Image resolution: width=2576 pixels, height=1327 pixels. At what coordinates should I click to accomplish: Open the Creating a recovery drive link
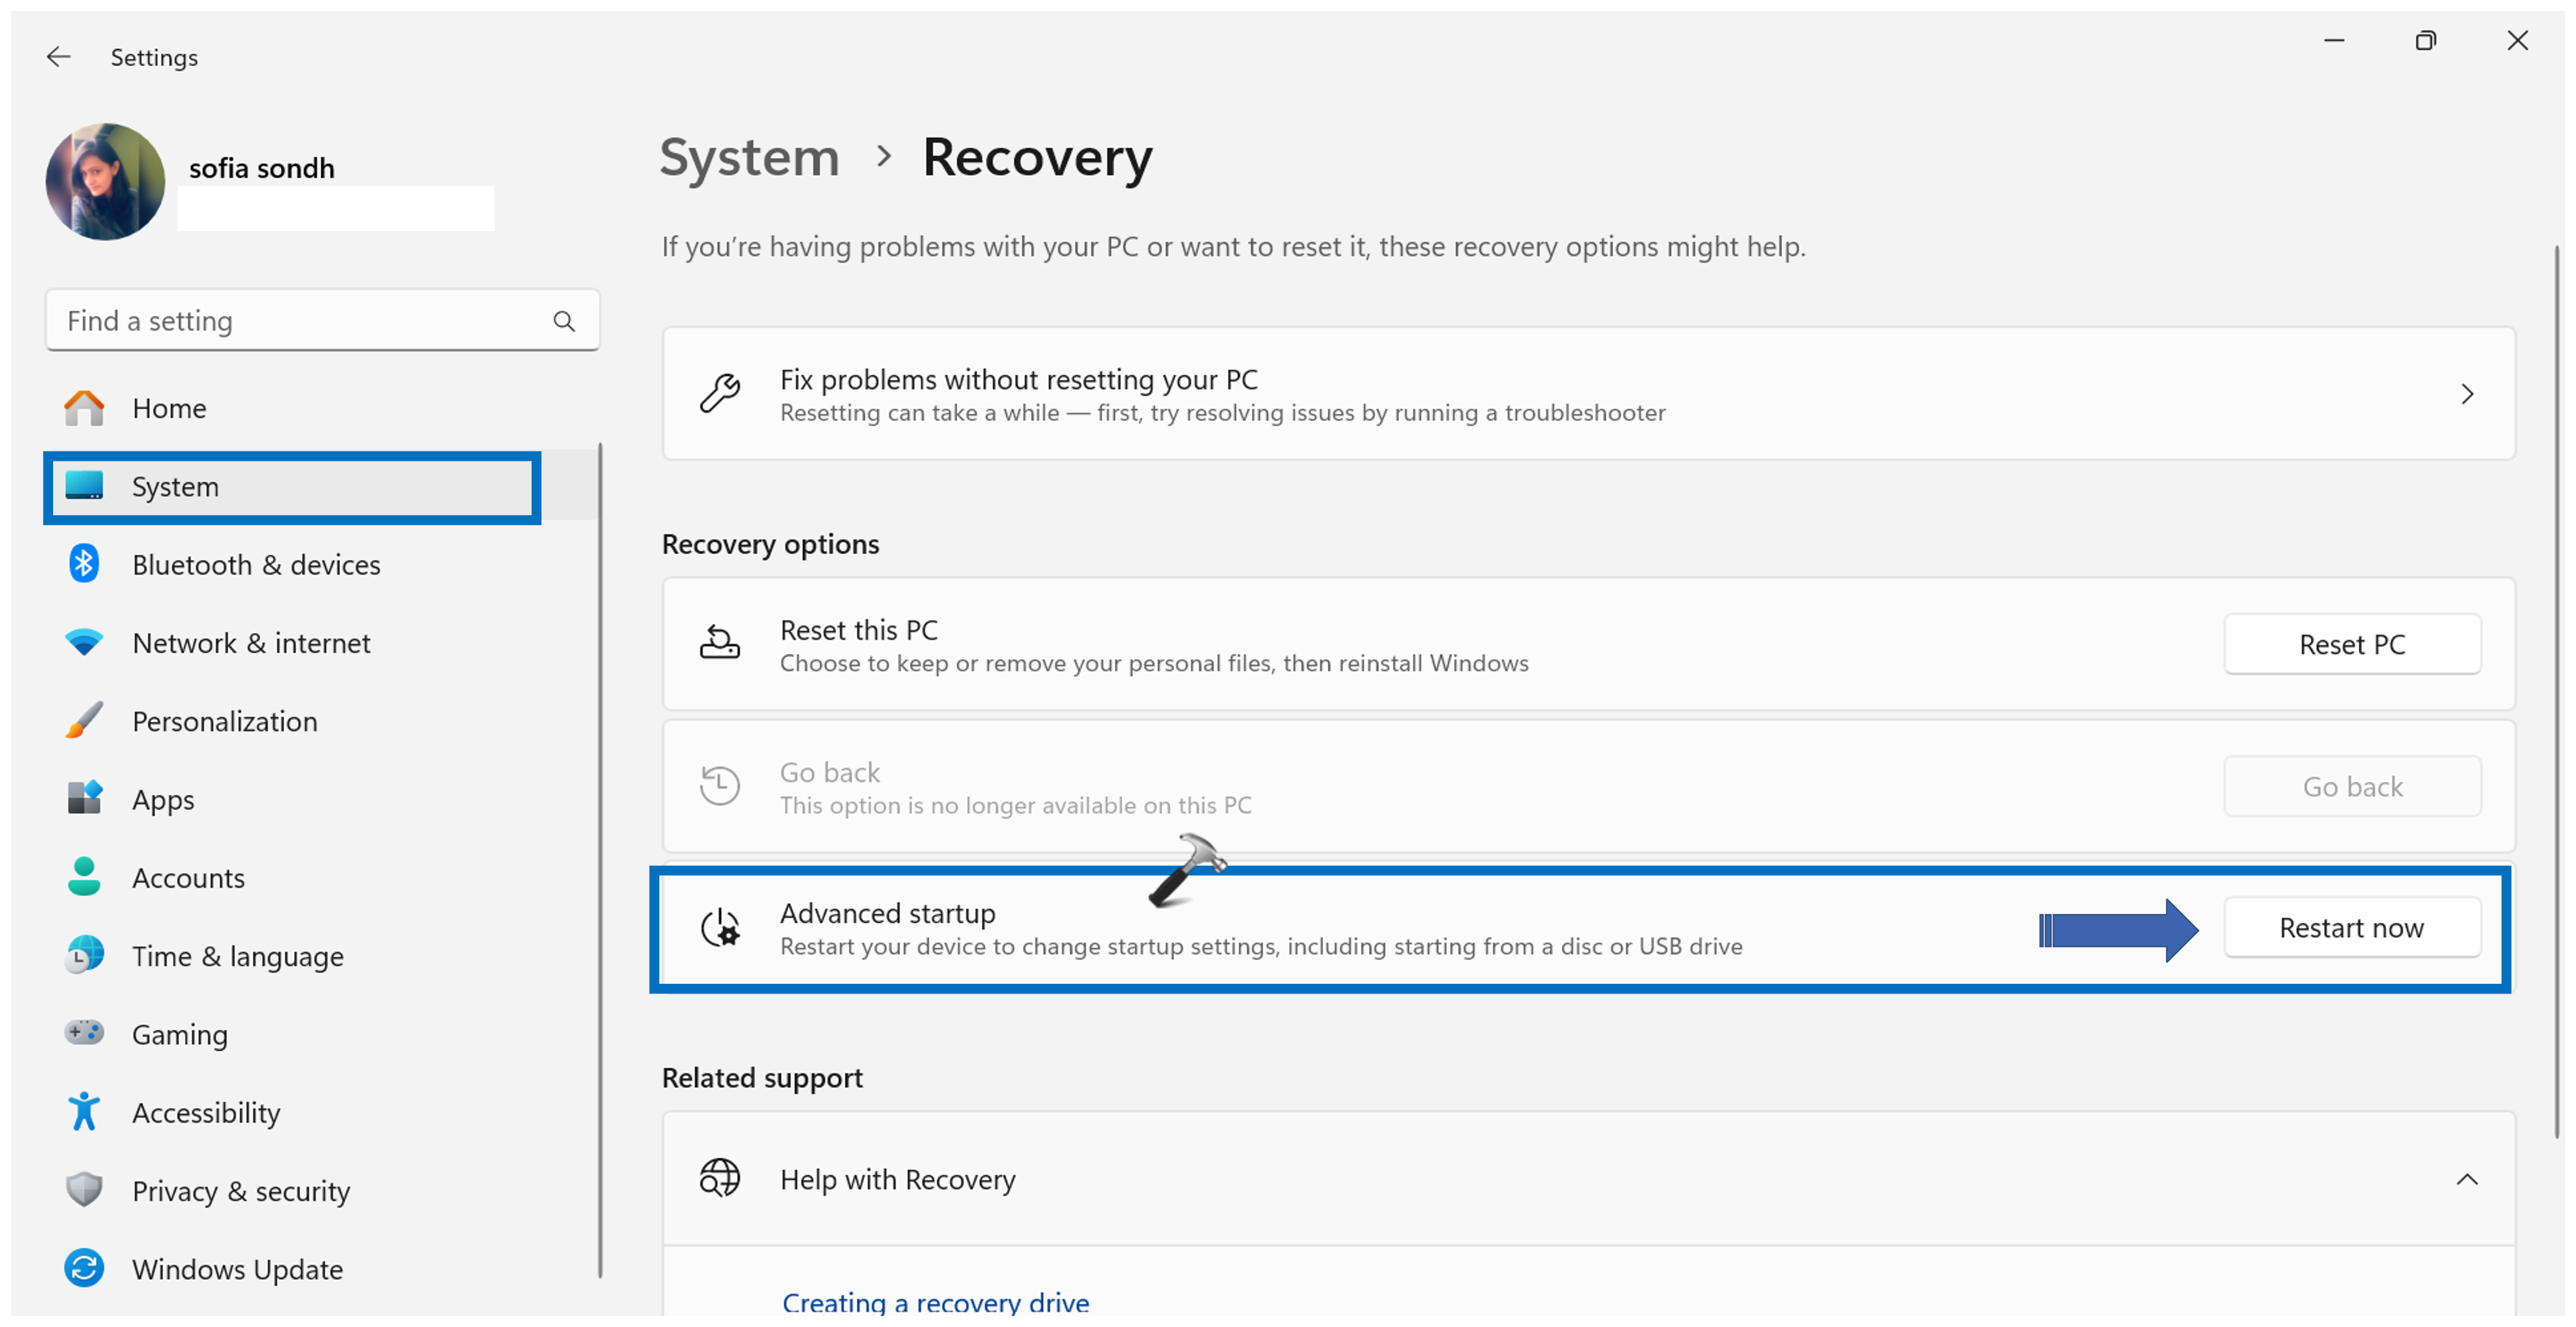(x=935, y=1302)
